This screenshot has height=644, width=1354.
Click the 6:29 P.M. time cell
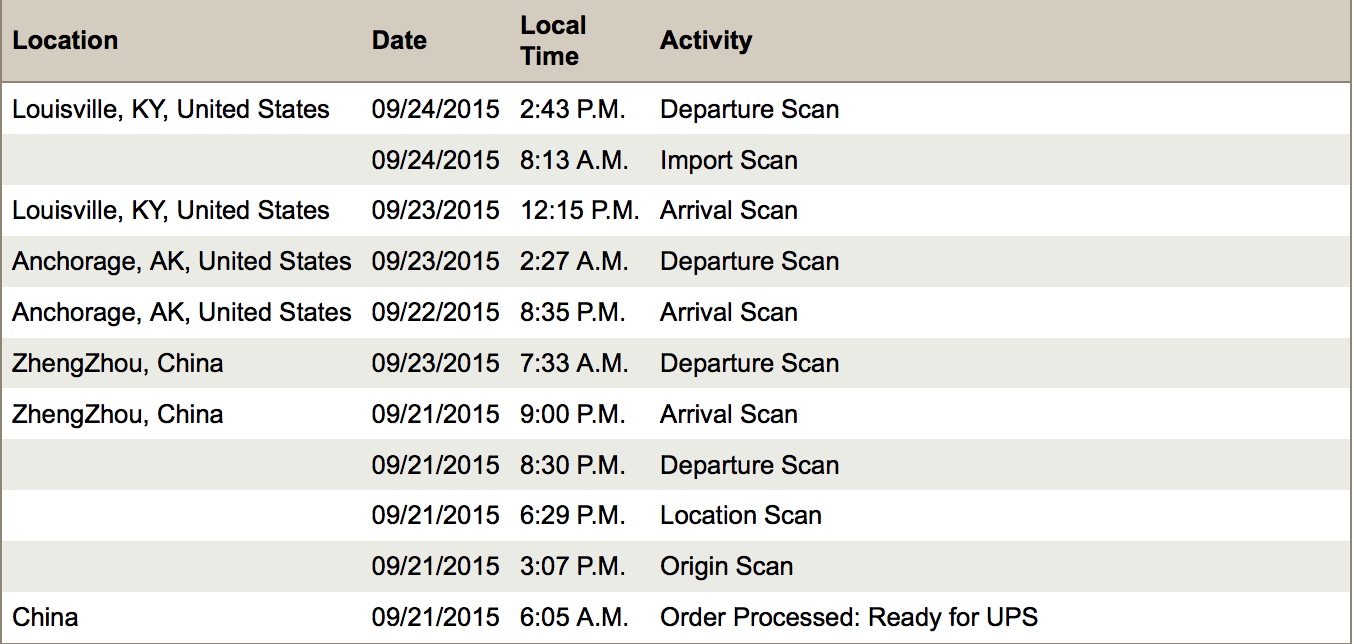(572, 516)
